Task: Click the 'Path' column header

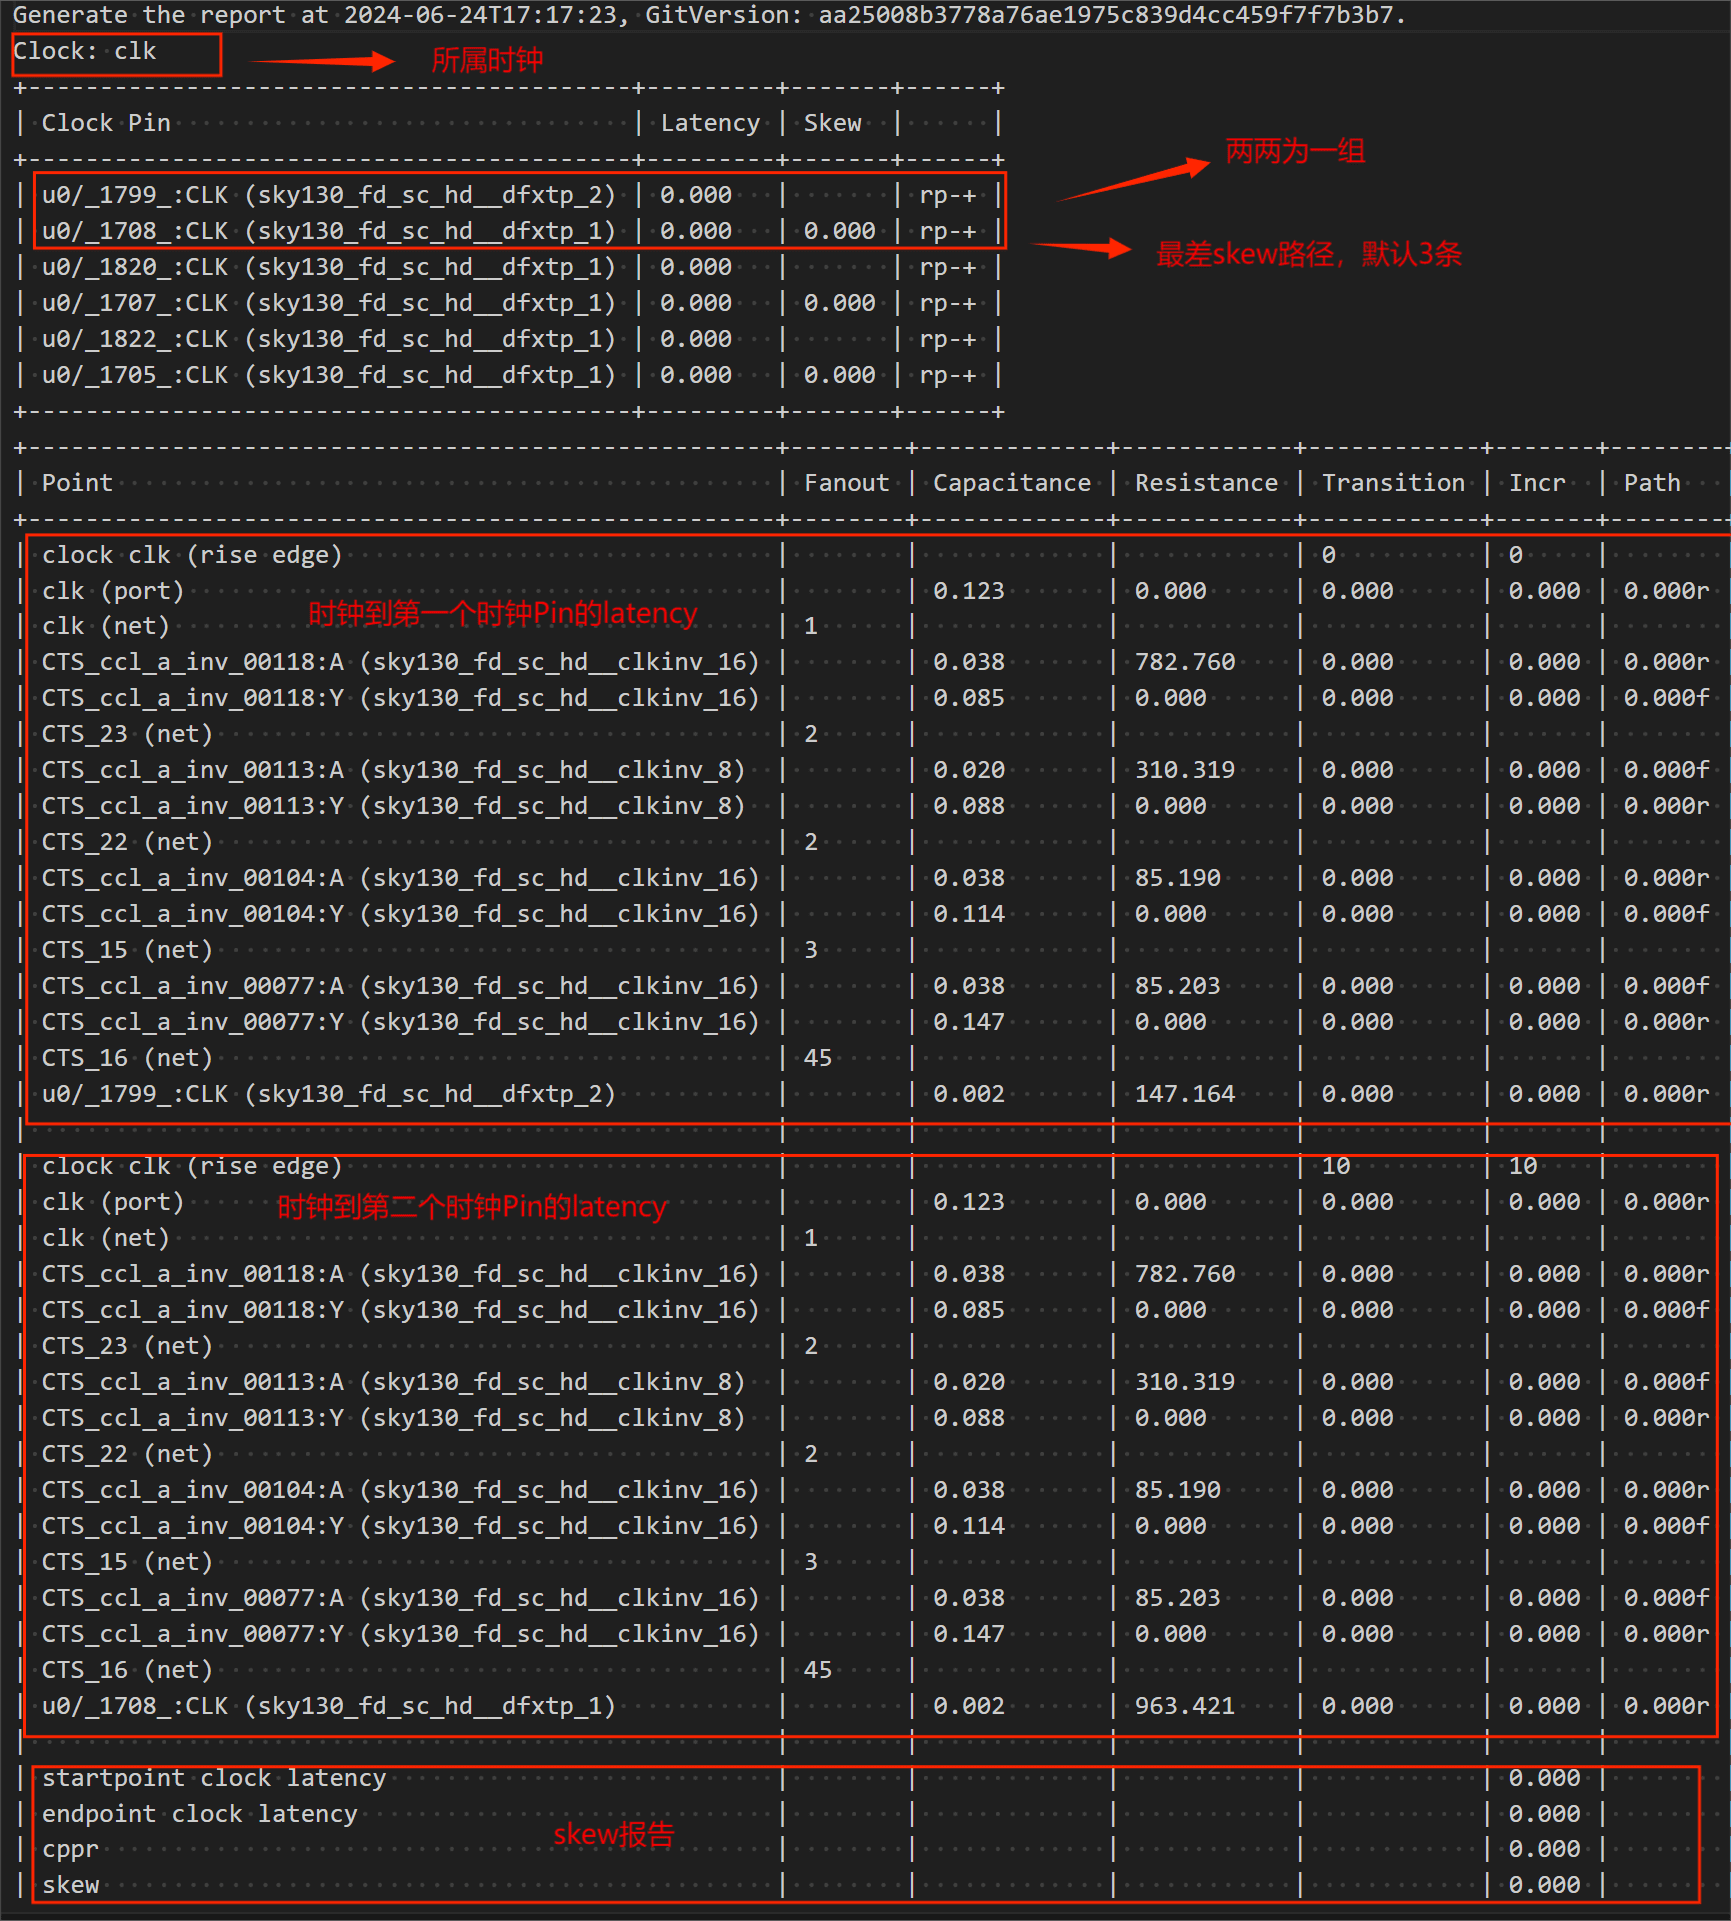Action: 1652,483
